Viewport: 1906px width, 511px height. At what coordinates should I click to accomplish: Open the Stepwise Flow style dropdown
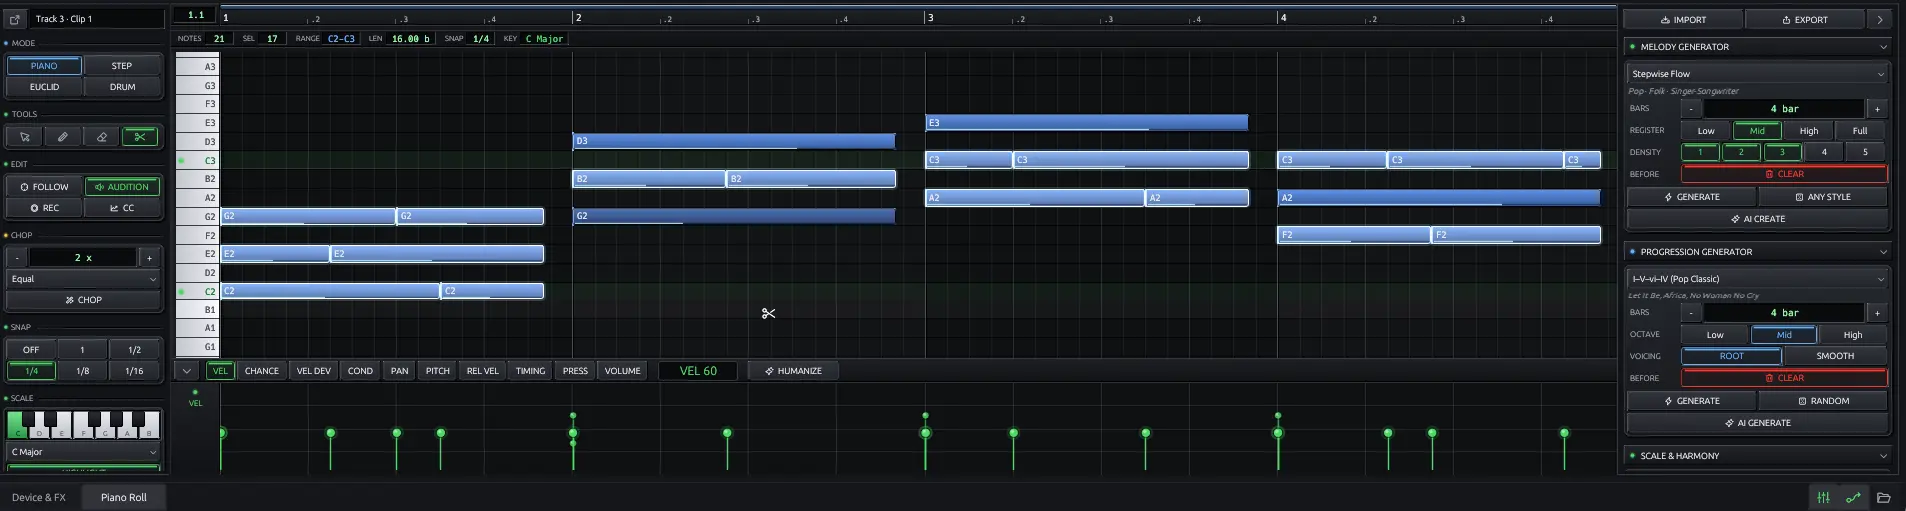(x=1757, y=74)
